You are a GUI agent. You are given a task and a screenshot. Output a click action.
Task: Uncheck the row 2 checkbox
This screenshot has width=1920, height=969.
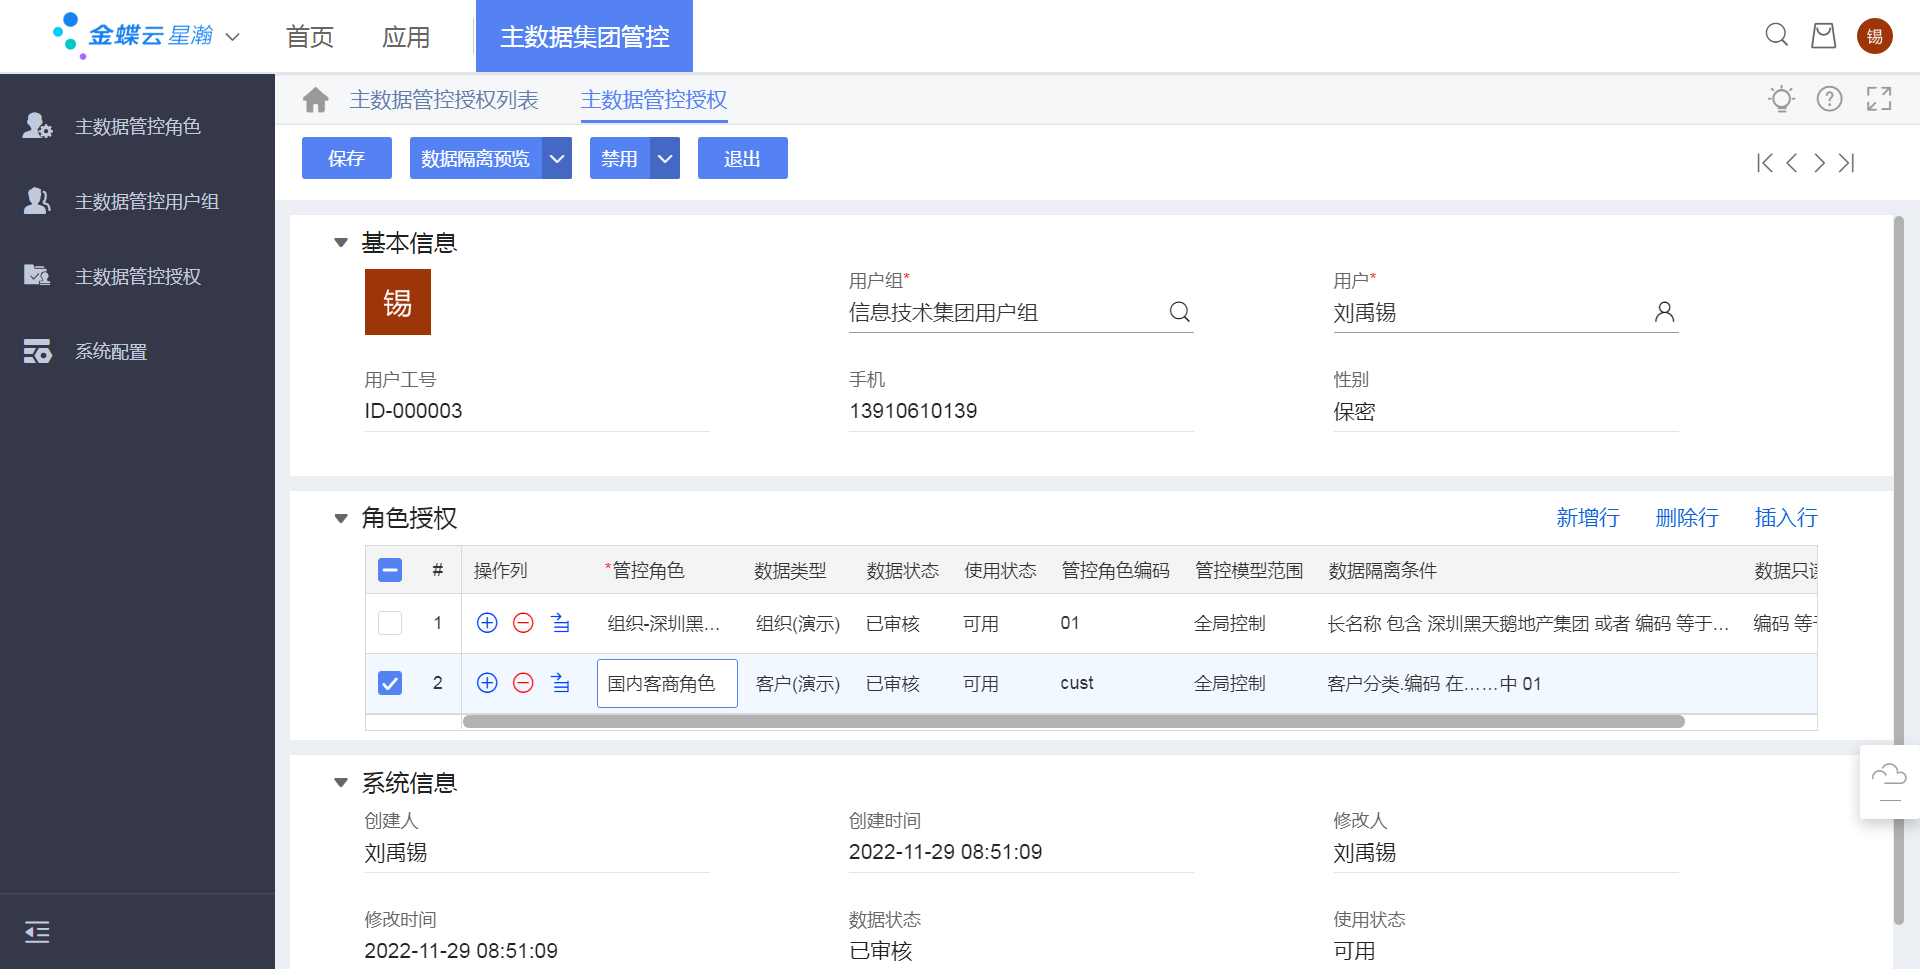point(390,683)
